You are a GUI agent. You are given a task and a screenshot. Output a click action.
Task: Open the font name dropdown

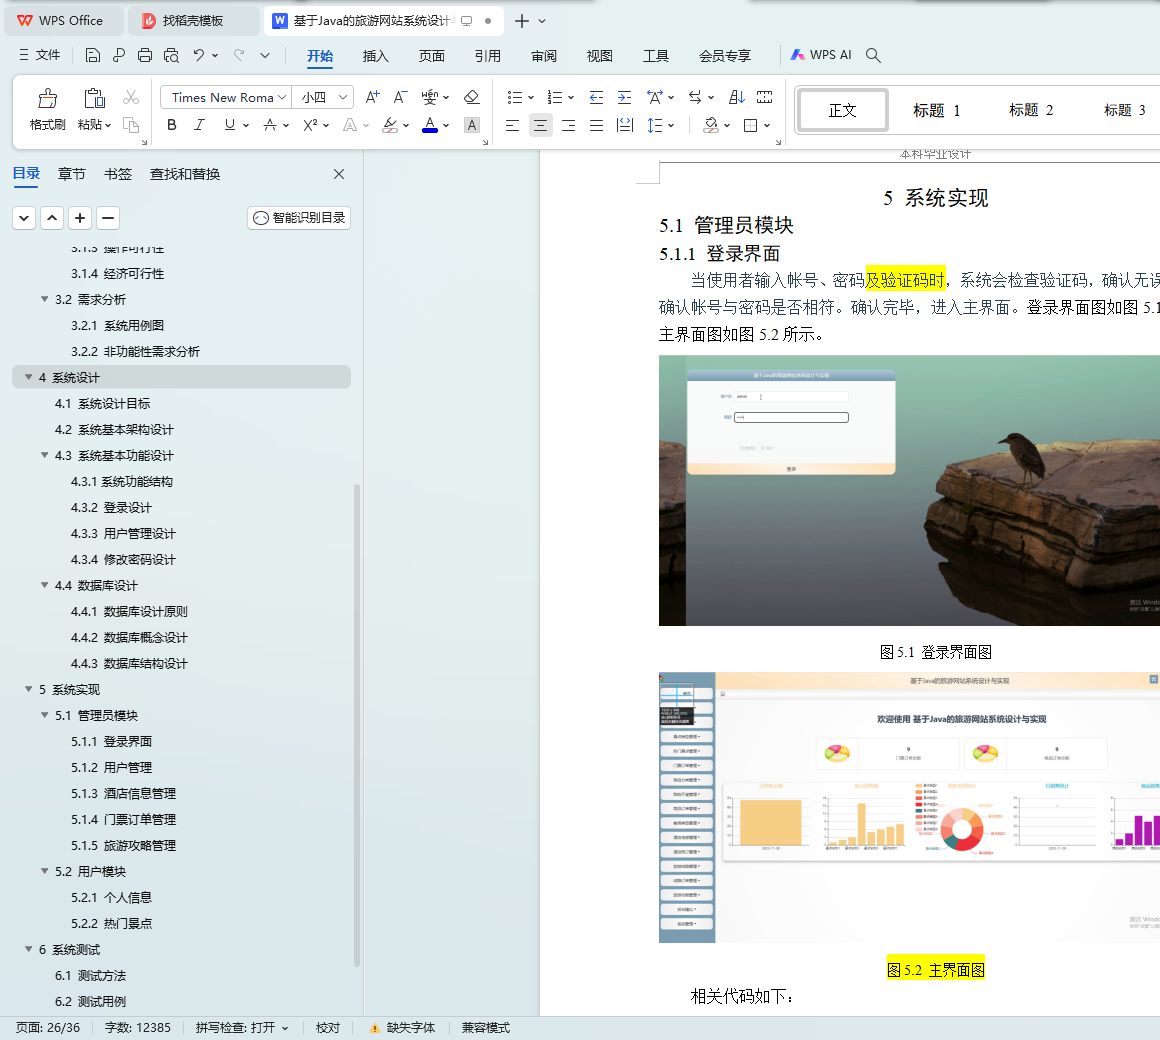[282, 97]
